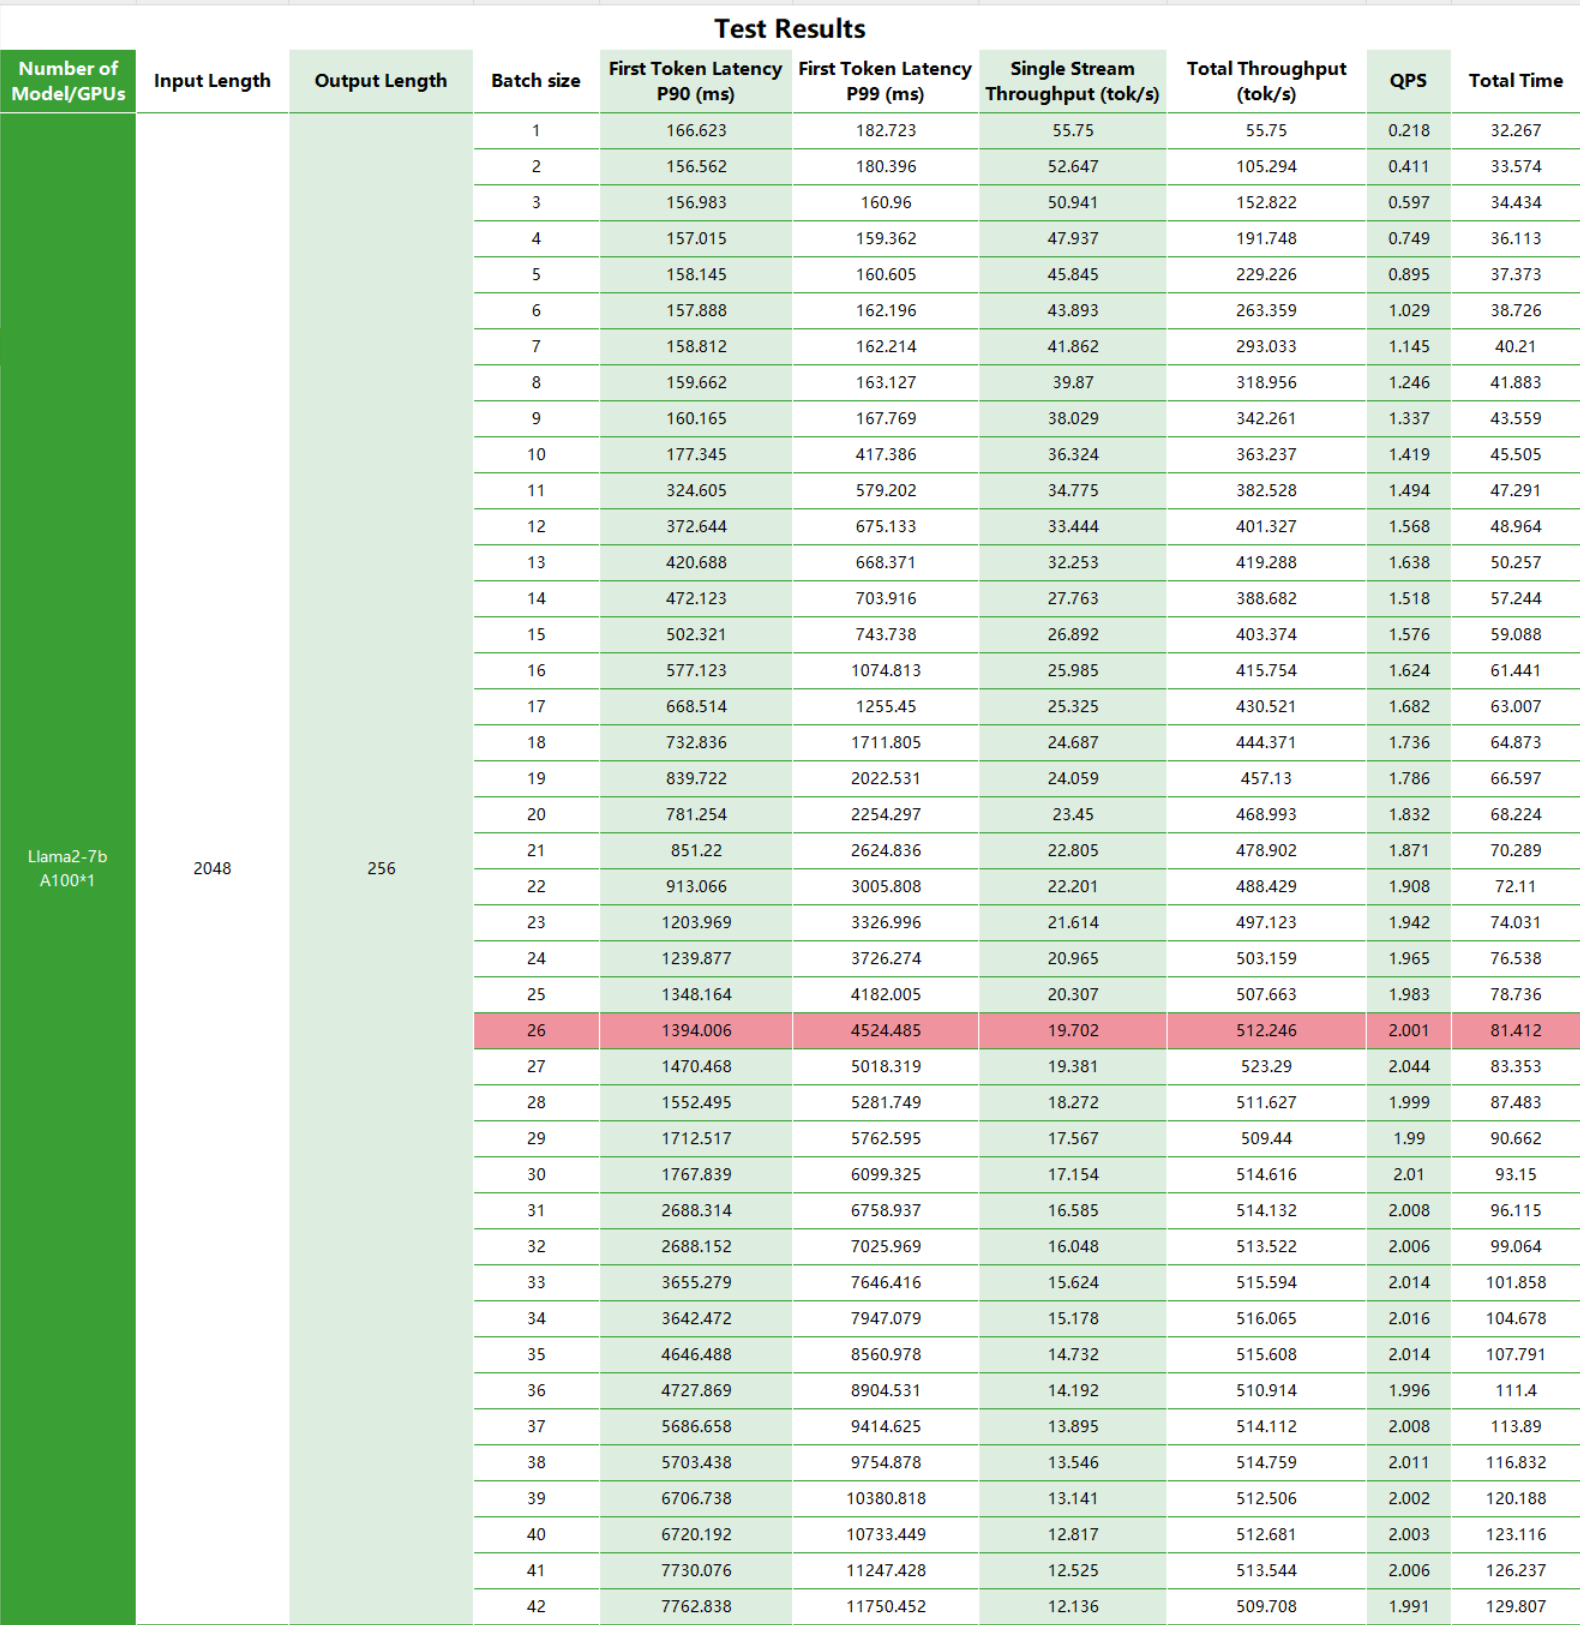Click total throughput value "105.294"
This screenshot has height=1625, width=1580.
point(1266,167)
